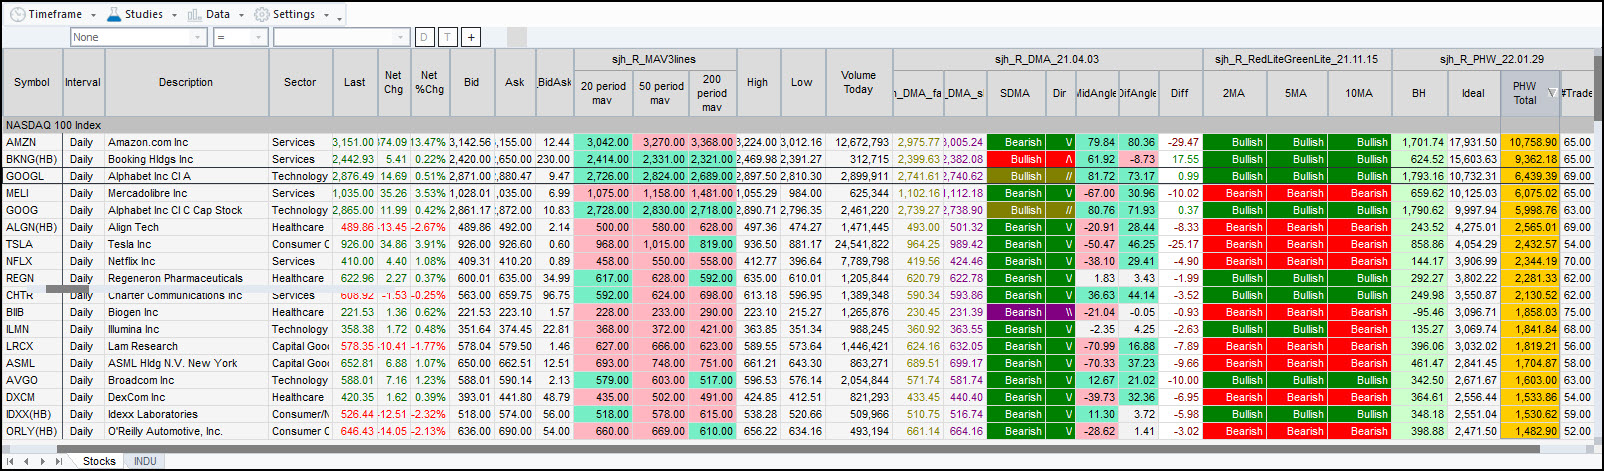Click the NFLX Ideal value 3,906.99
Image resolution: width=1604 pixels, height=471 pixels.
pyautogui.click(x=1473, y=261)
